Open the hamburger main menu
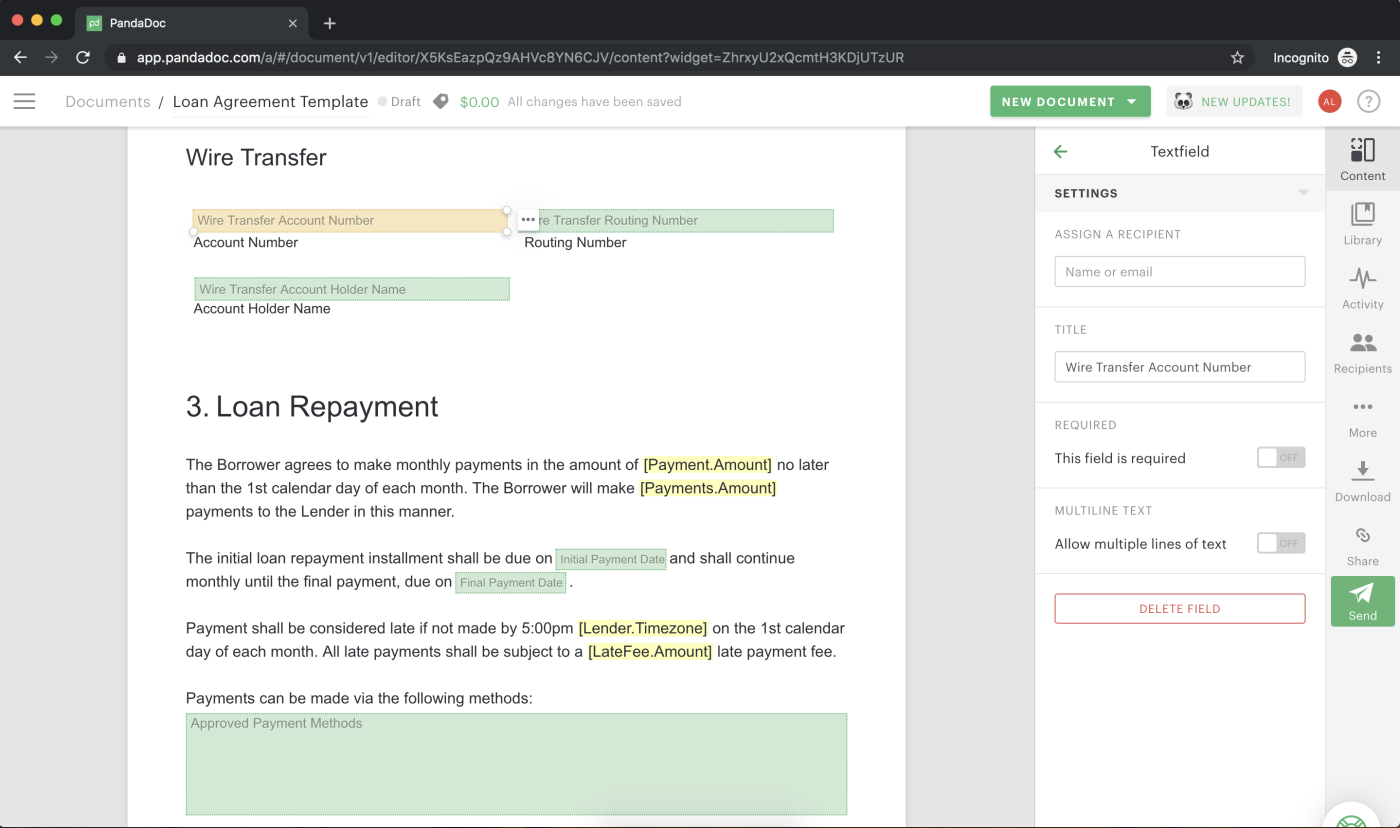 click(24, 101)
